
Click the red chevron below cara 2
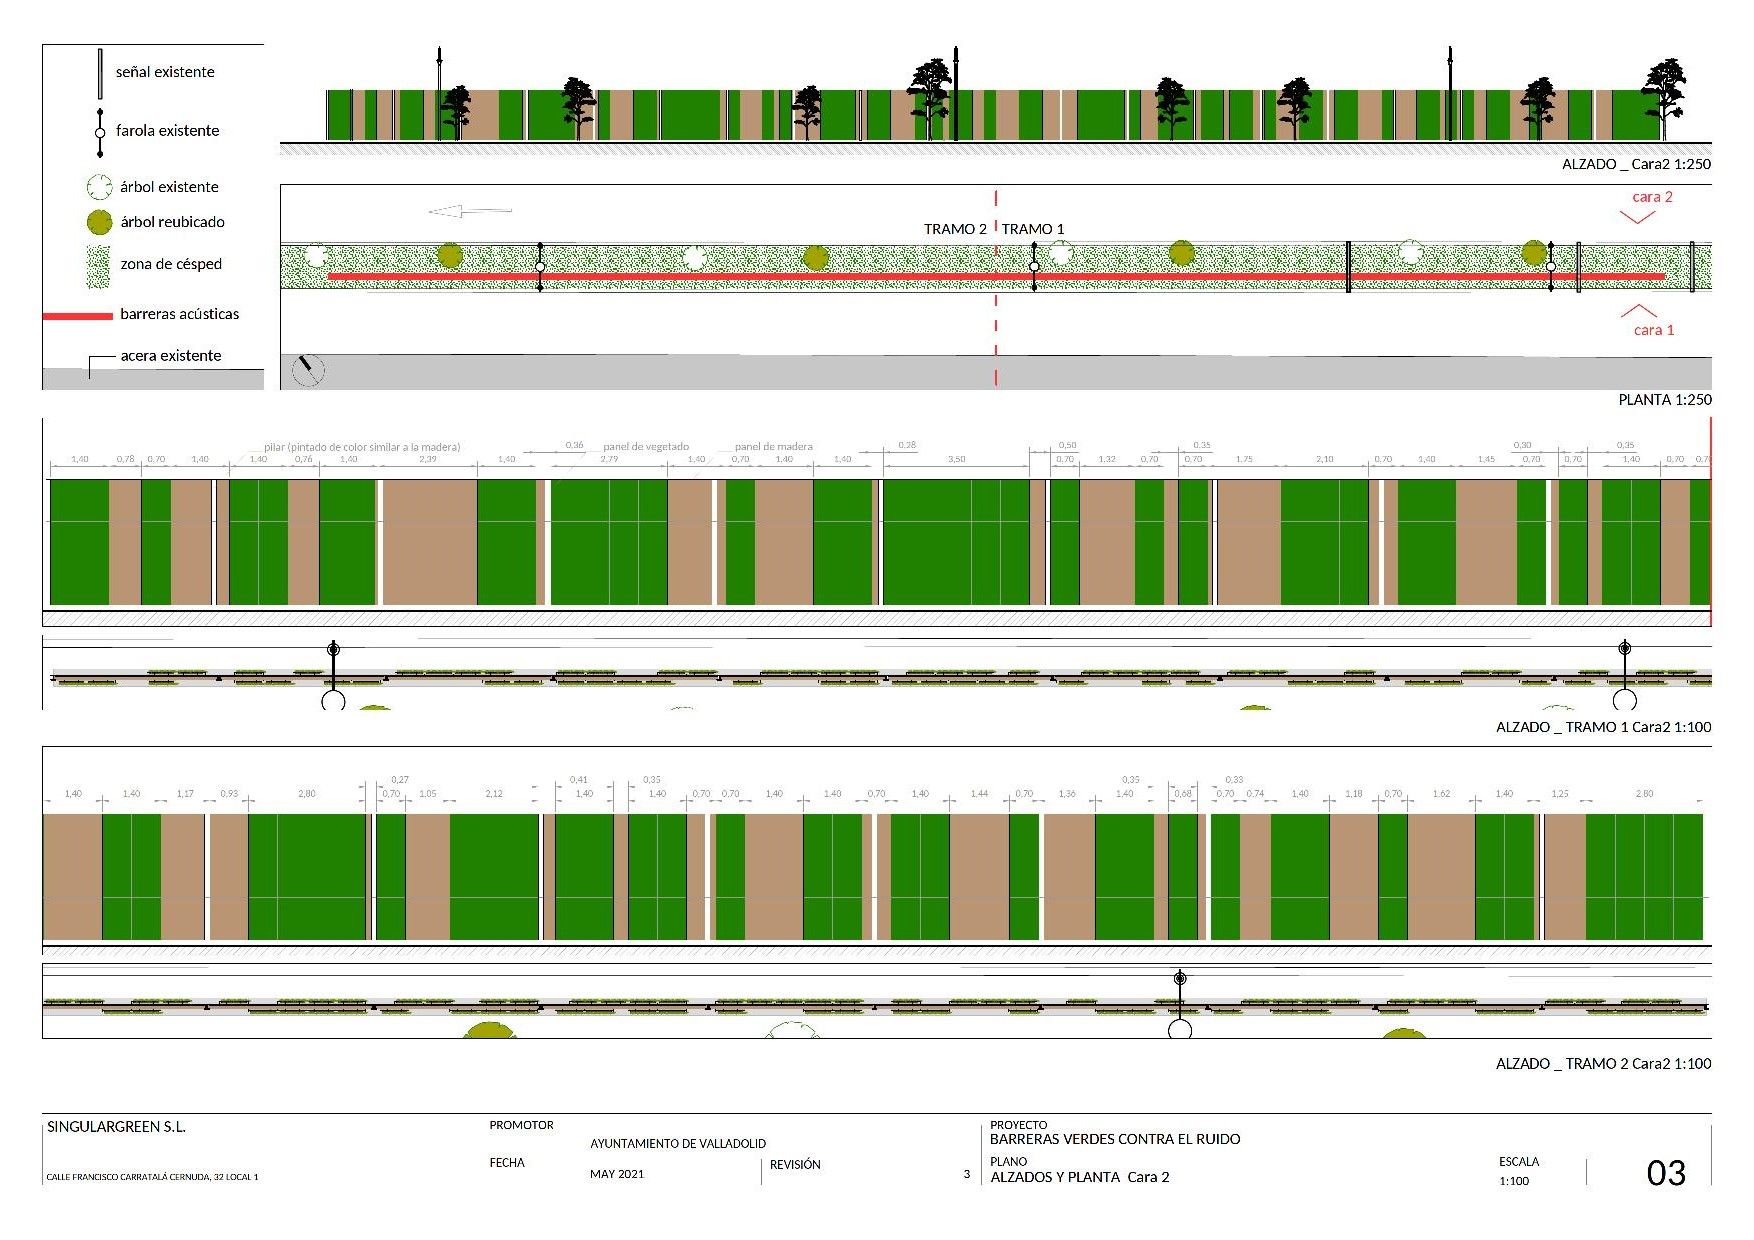click(1637, 217)
